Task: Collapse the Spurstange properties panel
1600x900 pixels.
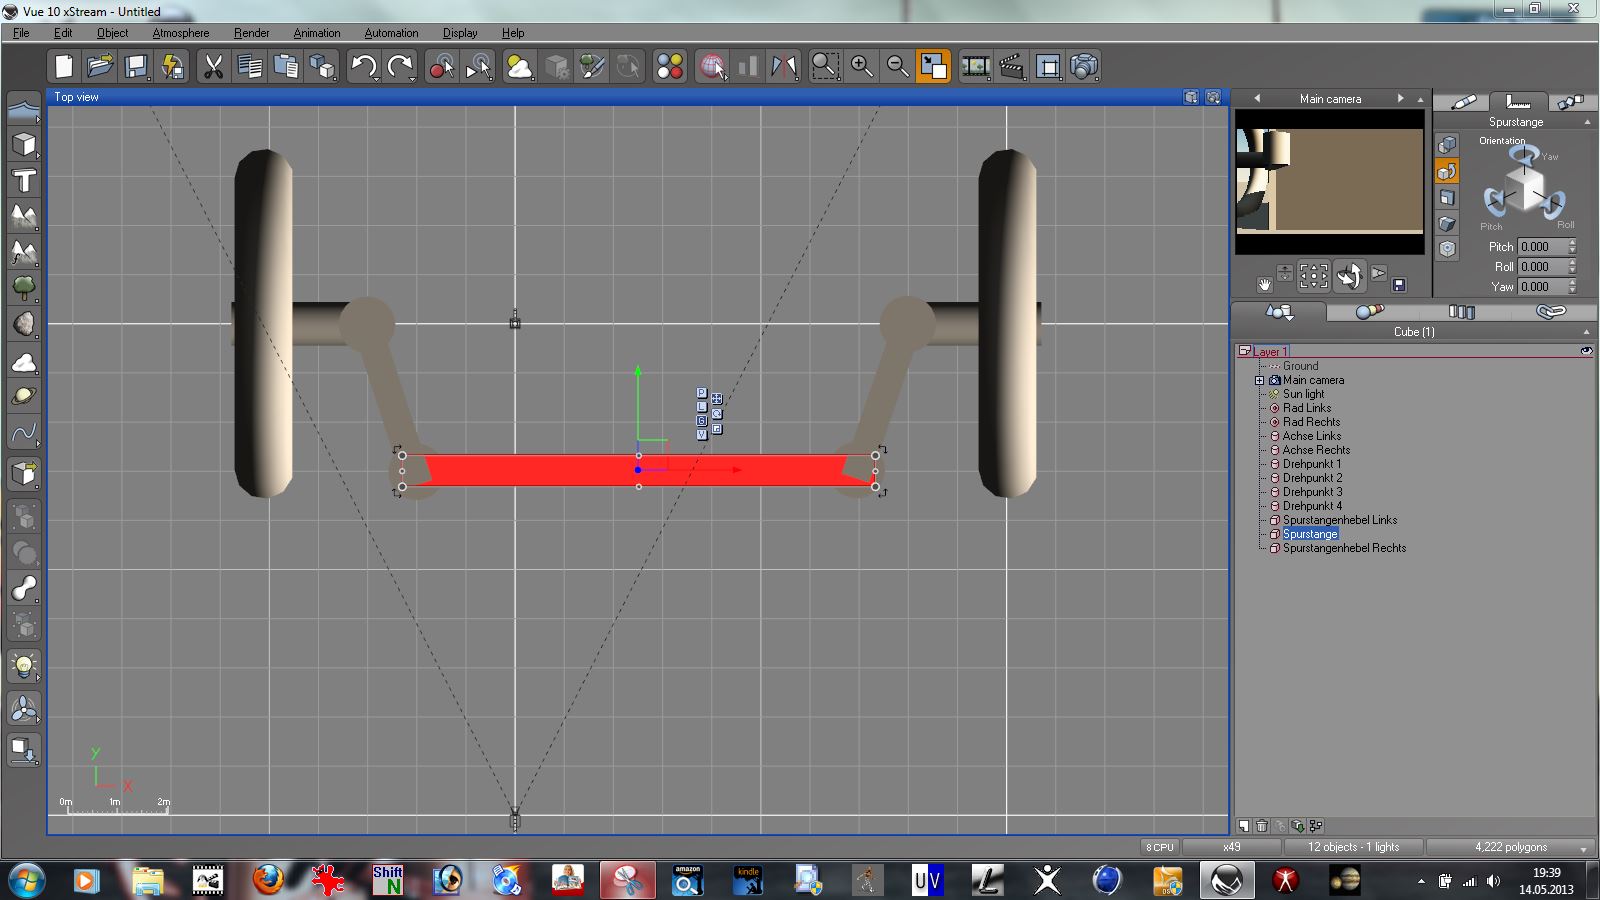Action: tap(1587, 122)
